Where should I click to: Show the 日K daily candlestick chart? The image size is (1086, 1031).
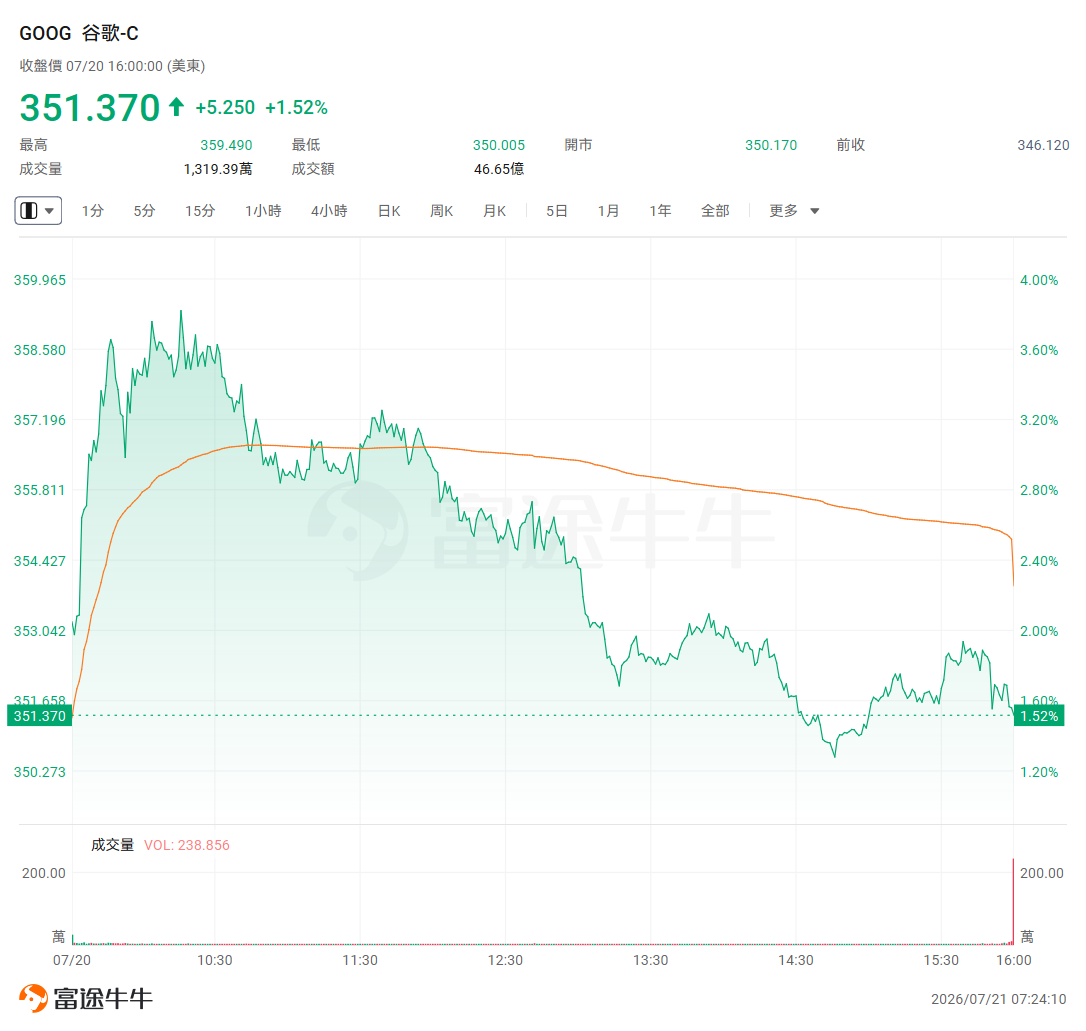click(x=389, y=210)
